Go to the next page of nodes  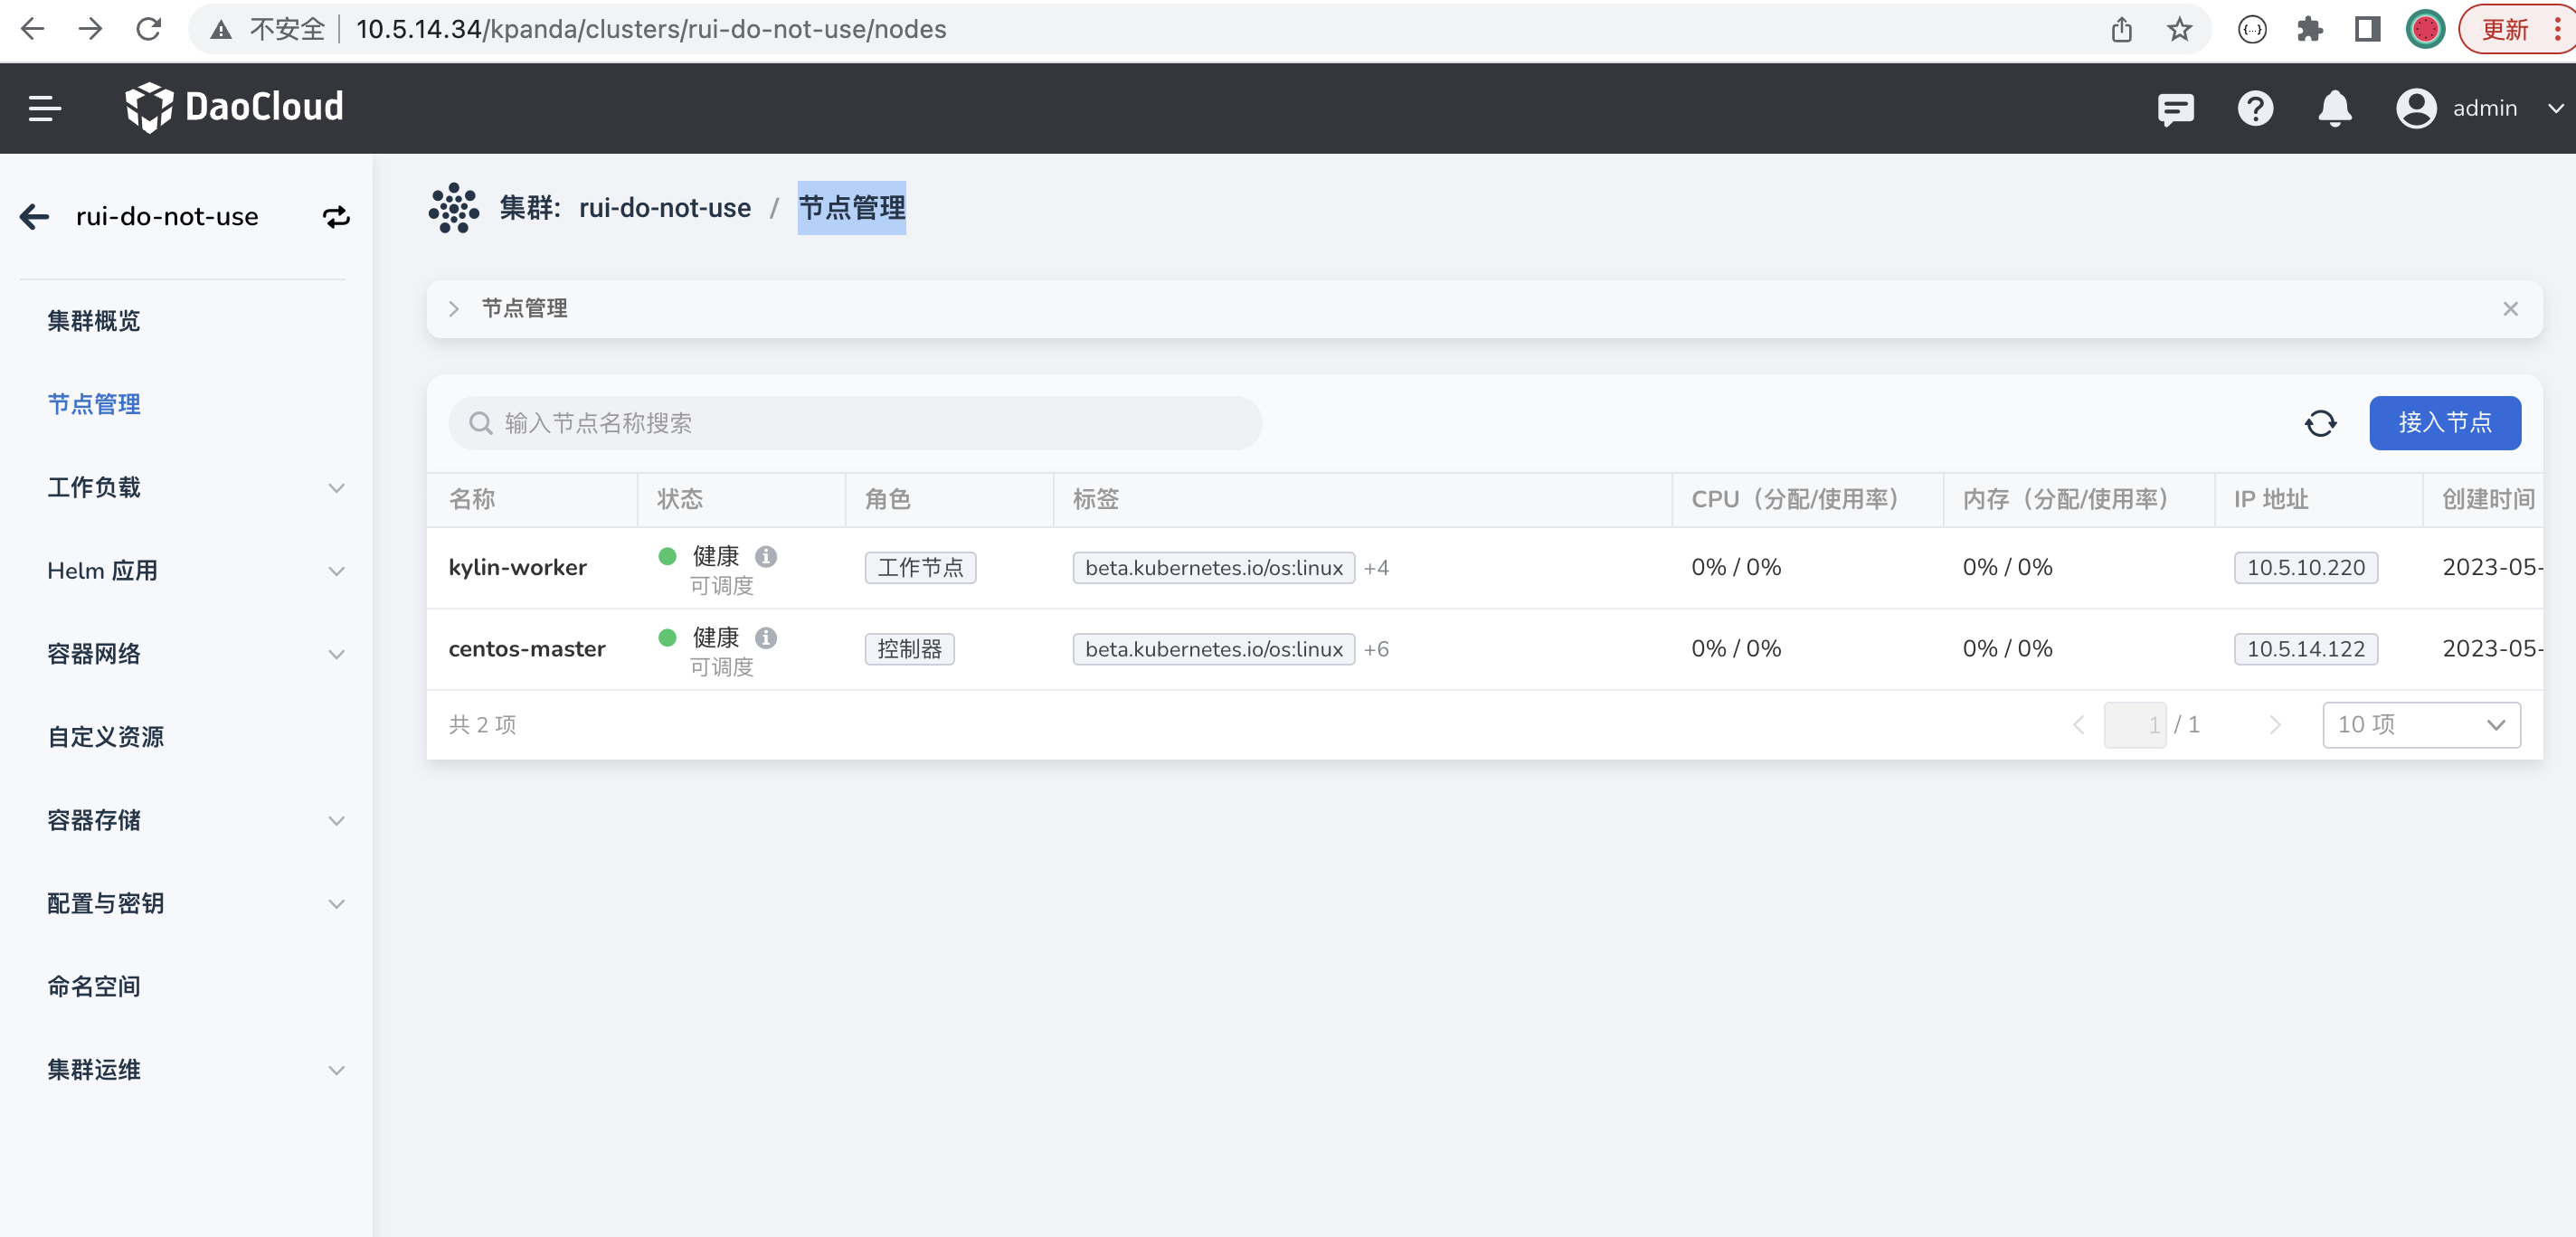(2275, 725)
